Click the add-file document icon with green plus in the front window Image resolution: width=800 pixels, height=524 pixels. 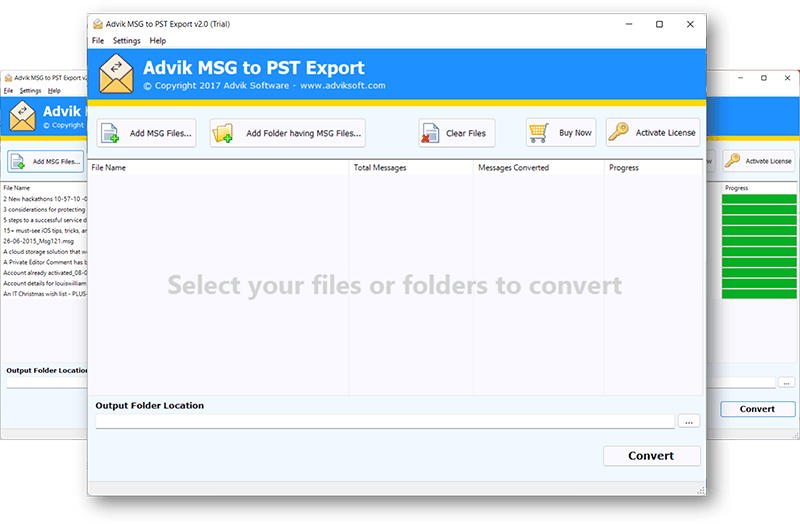point(110,133)
